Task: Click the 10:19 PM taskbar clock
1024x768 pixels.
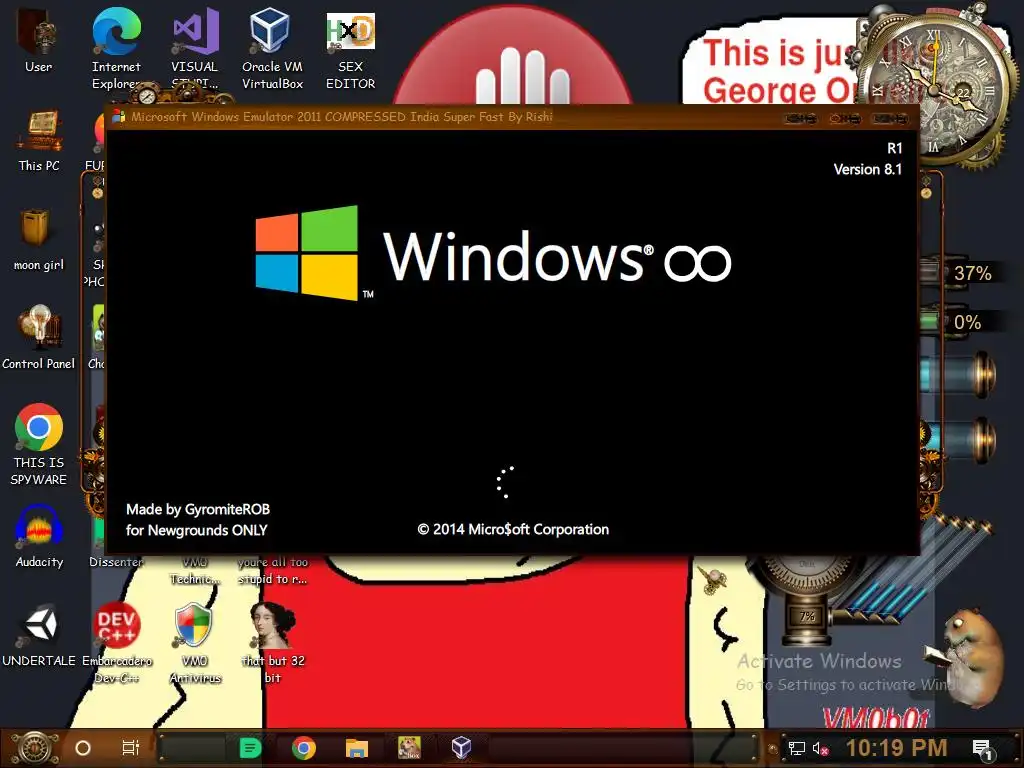Action: tap(896, 748)
